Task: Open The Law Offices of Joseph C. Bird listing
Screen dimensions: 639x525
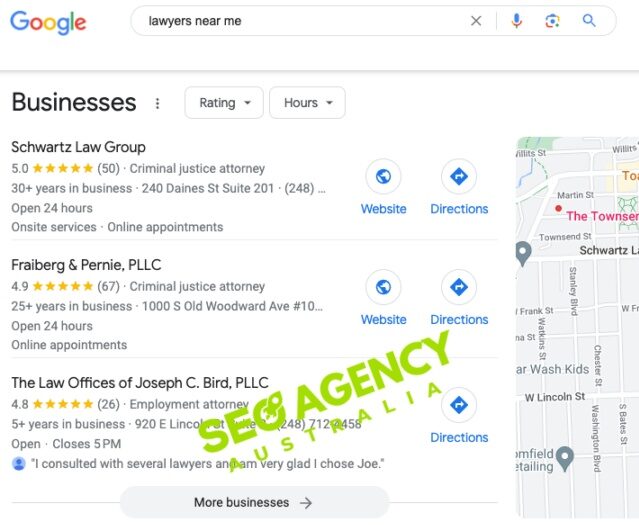Action: pos(140,383)
